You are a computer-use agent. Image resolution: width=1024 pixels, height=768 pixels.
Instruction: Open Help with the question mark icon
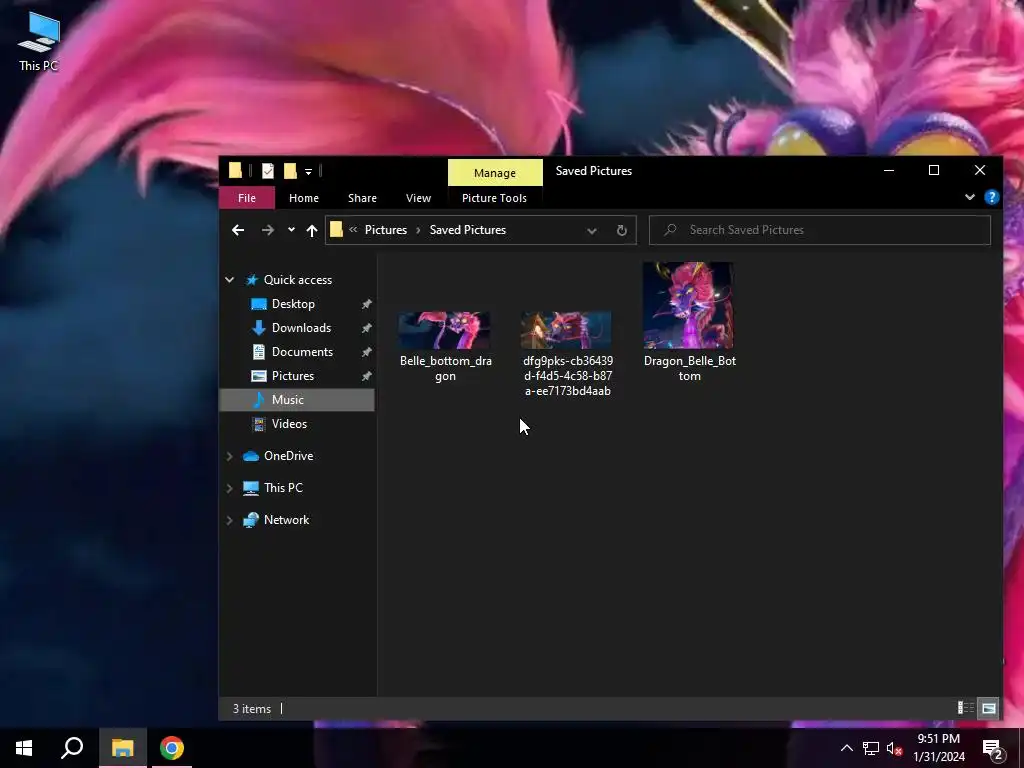tap(991, 197)
